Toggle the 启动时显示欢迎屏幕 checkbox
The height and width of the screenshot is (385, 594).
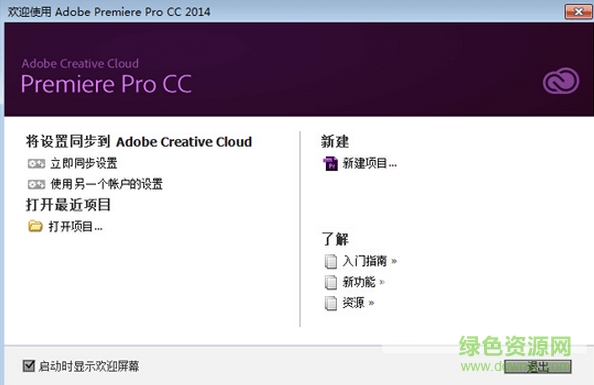click(x=29, y=366)
